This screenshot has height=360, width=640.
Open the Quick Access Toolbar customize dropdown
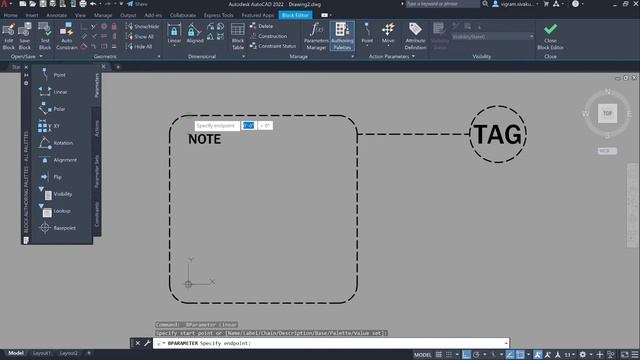pyautogui.click(x=121, y=4)
